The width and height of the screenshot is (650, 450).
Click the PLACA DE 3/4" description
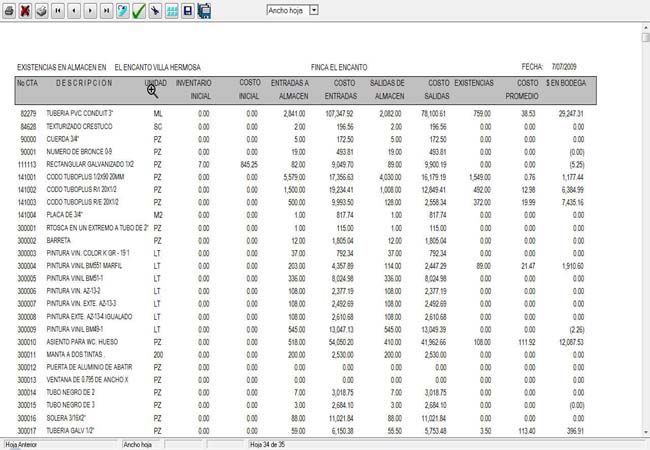click(64, 215)
